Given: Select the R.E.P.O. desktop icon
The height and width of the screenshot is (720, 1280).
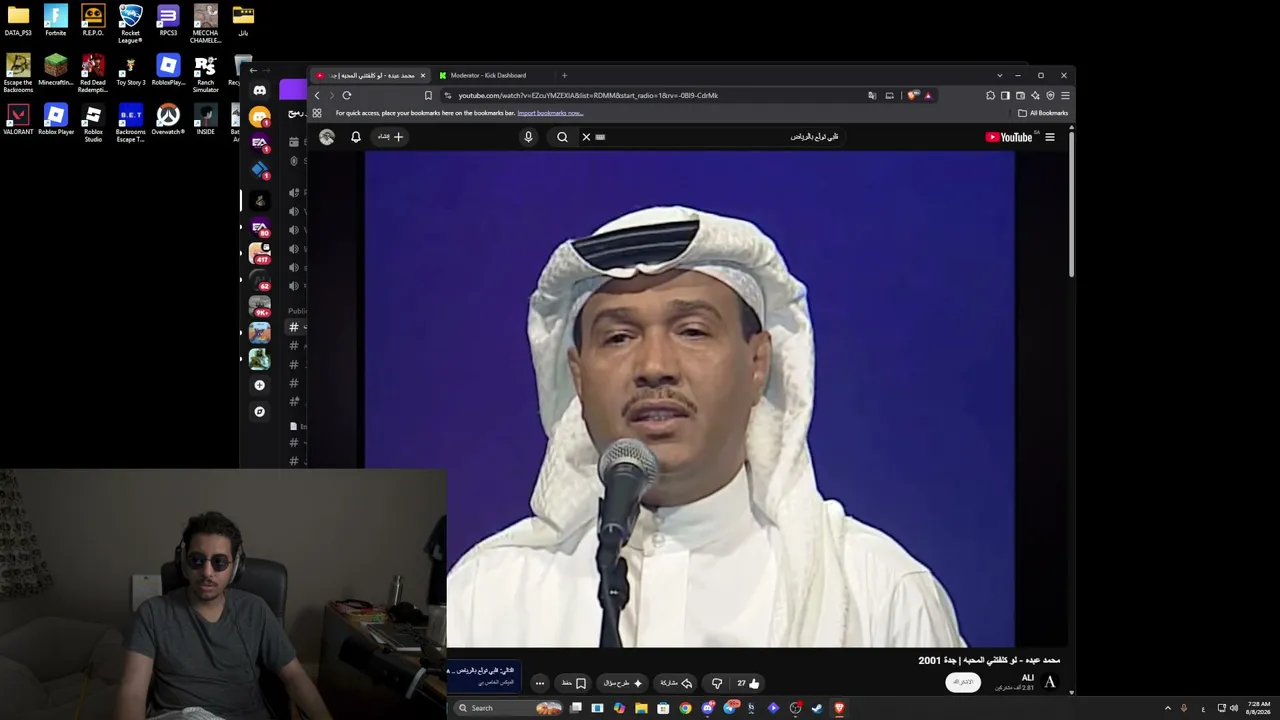Looking at the screenshot, I should [93, 20].
